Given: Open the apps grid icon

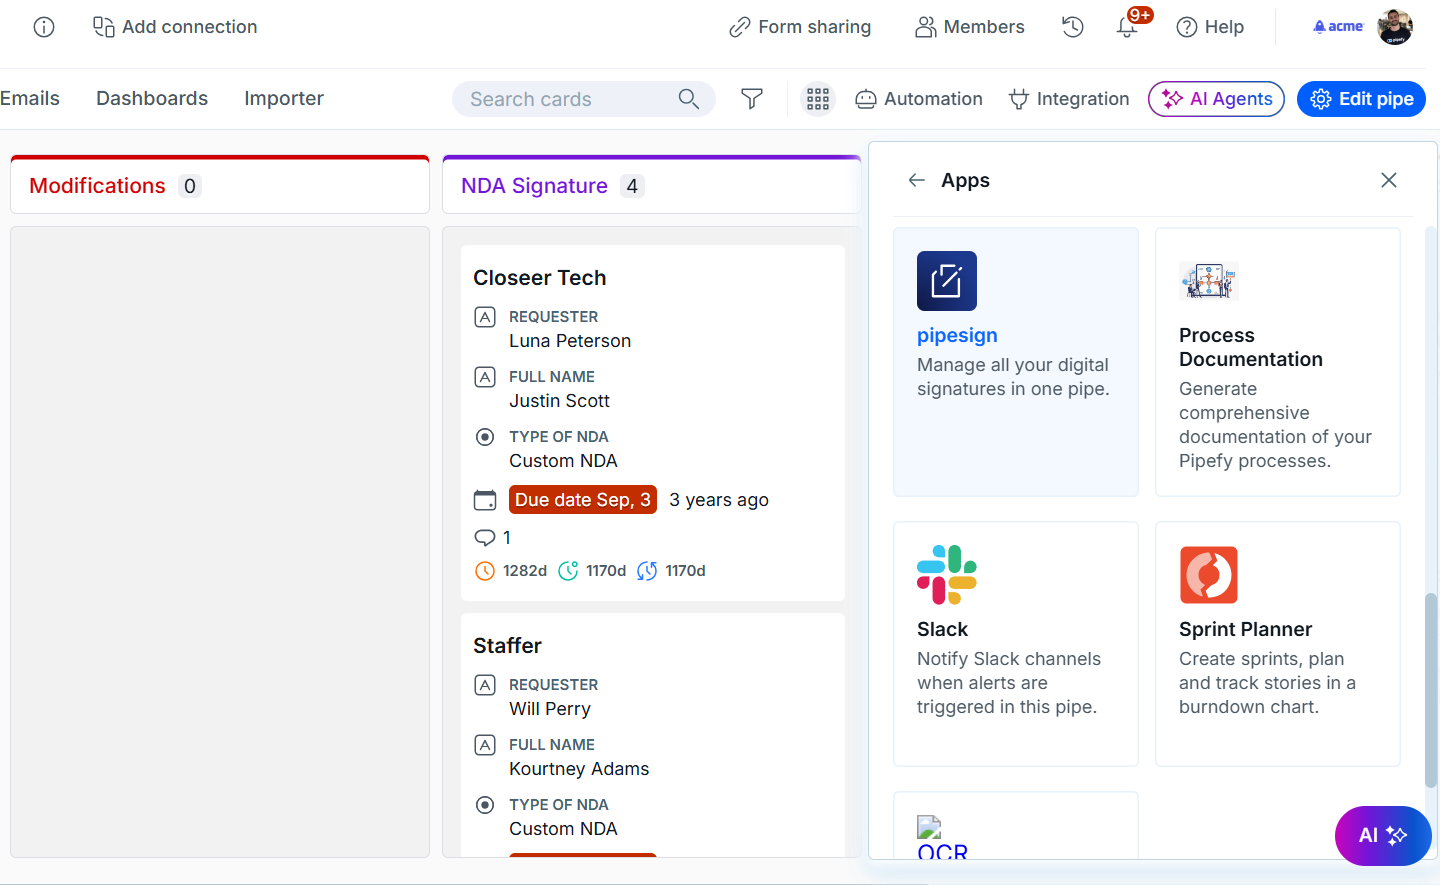Looking at the screenshot, I should point(818,99).
